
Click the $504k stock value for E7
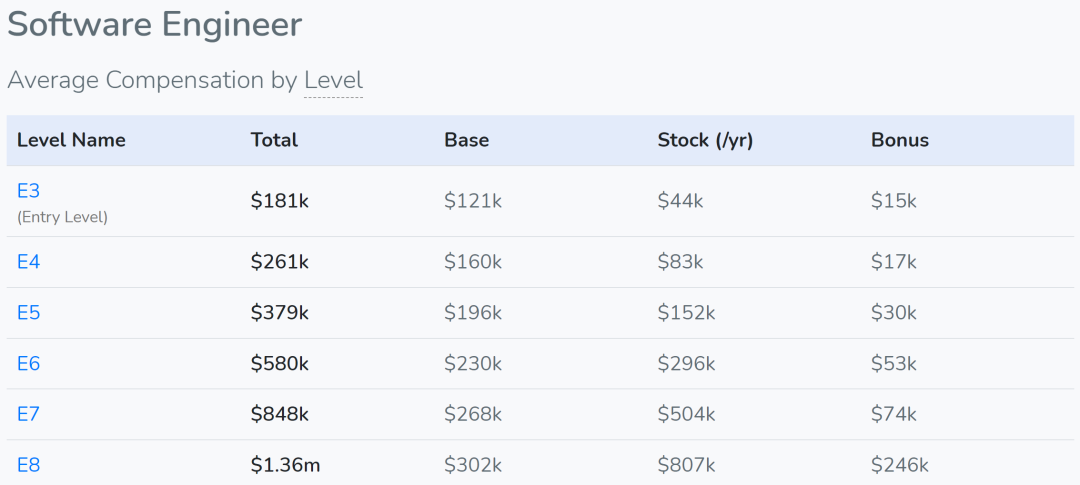(686, 414)
